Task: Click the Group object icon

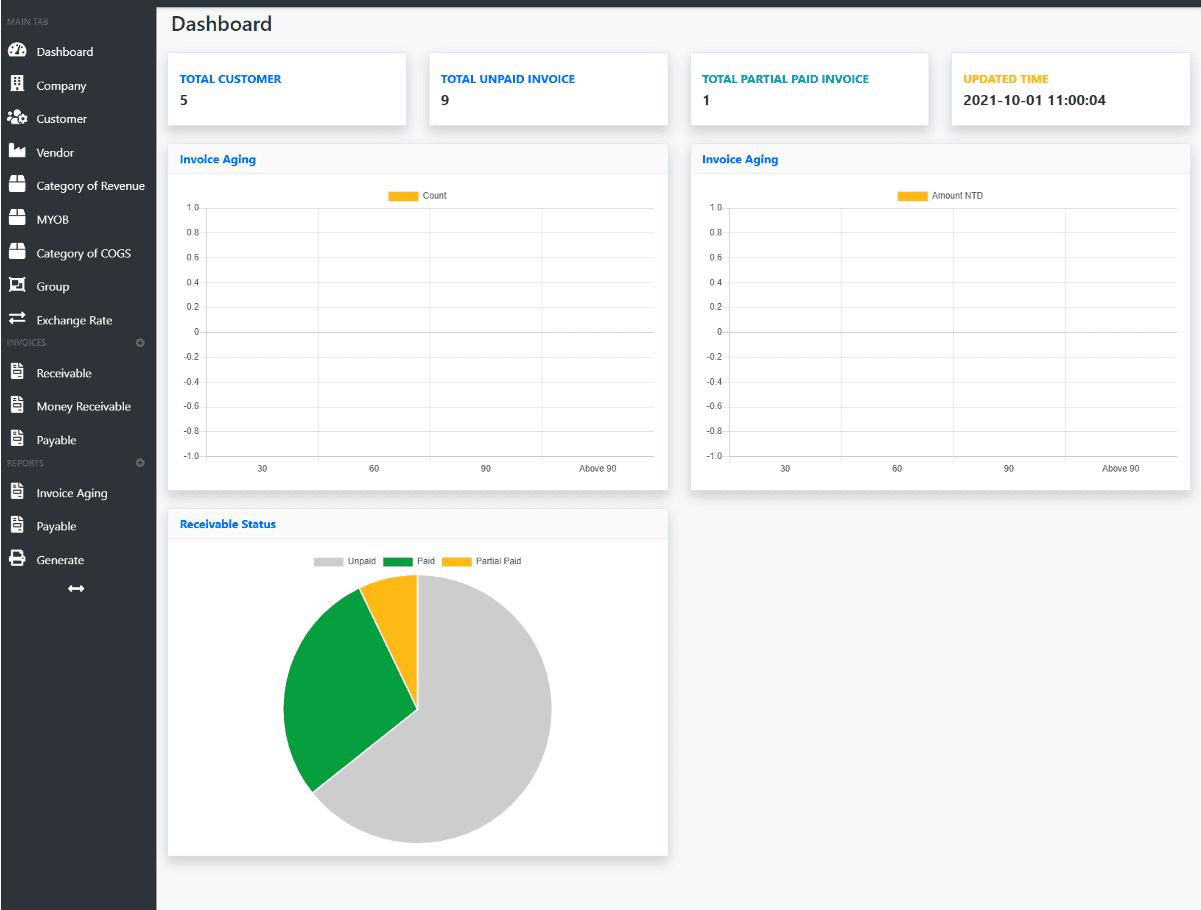Action: click(17, 286)
